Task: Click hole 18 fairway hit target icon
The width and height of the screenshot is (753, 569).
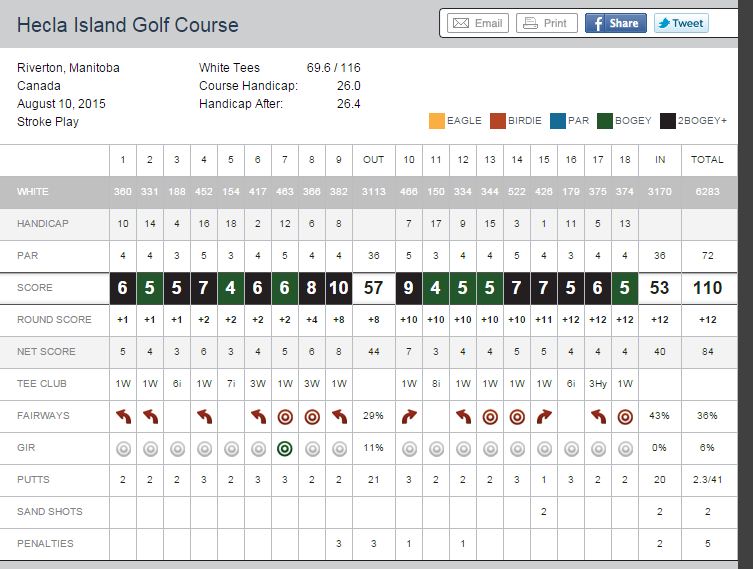Action: 625,415
